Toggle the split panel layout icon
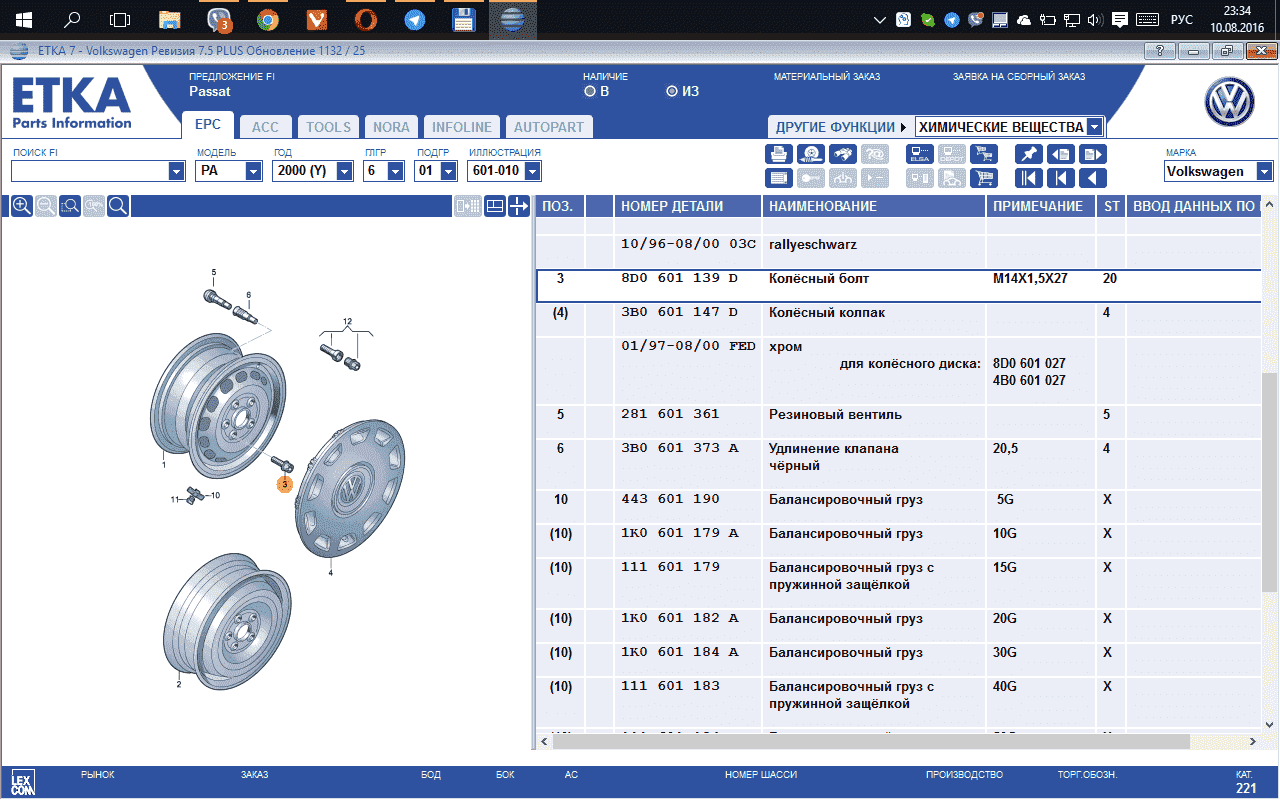Image resolution: width=1280 pixels, height=800 pixels. coord(494,206)
